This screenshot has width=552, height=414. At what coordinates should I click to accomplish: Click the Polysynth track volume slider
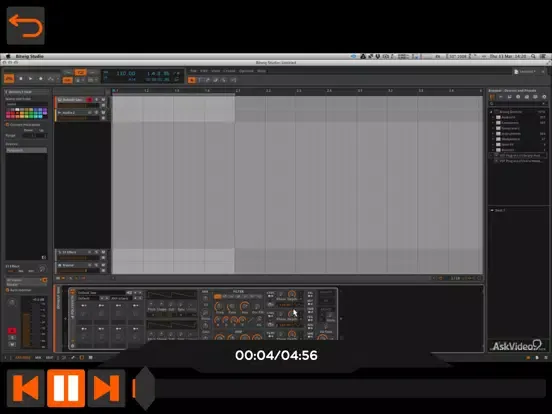coord(79,105)
